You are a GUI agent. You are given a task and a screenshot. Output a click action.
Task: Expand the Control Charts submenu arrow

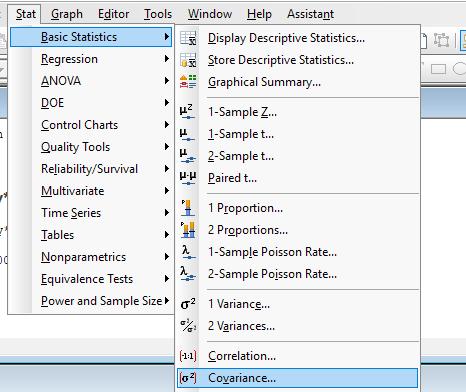[x=167, y=125]
